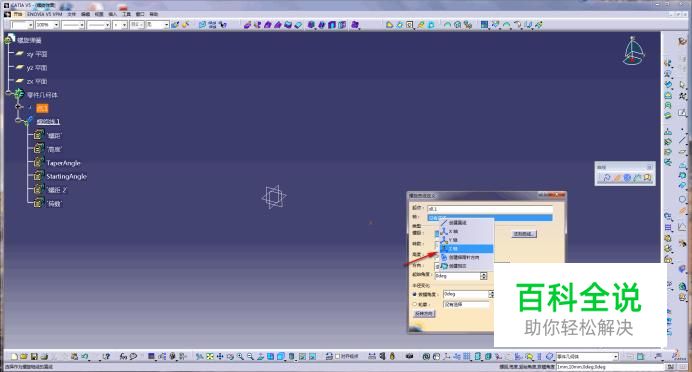The height and width of the screenshot is (372, 692).
Task: Click the Open file icon in bottom toolbar
Action: 24,356
